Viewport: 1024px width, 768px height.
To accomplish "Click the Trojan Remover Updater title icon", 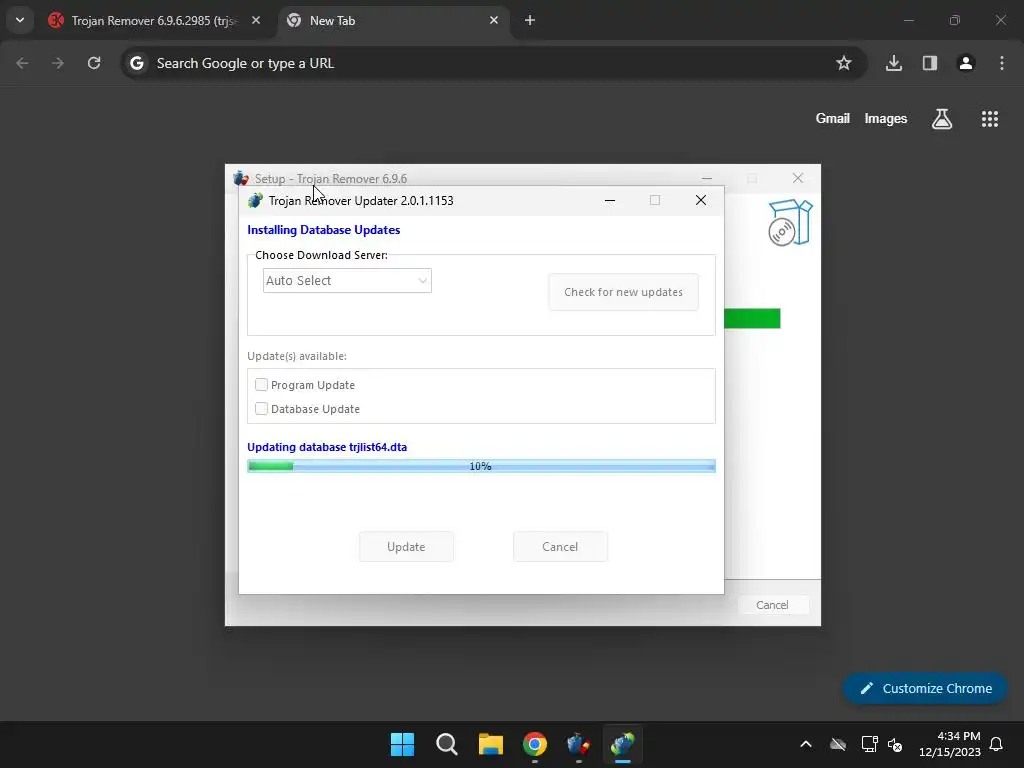I will (255, 200).
